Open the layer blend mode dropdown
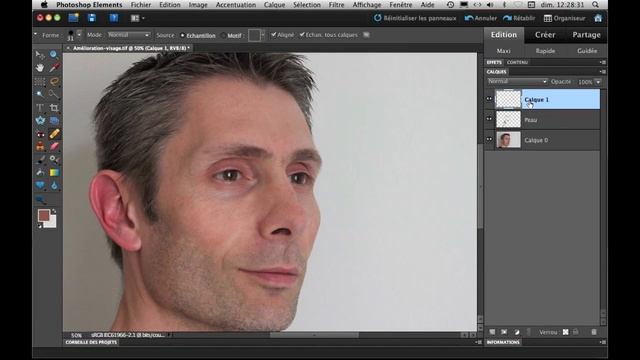 (517, 82)
